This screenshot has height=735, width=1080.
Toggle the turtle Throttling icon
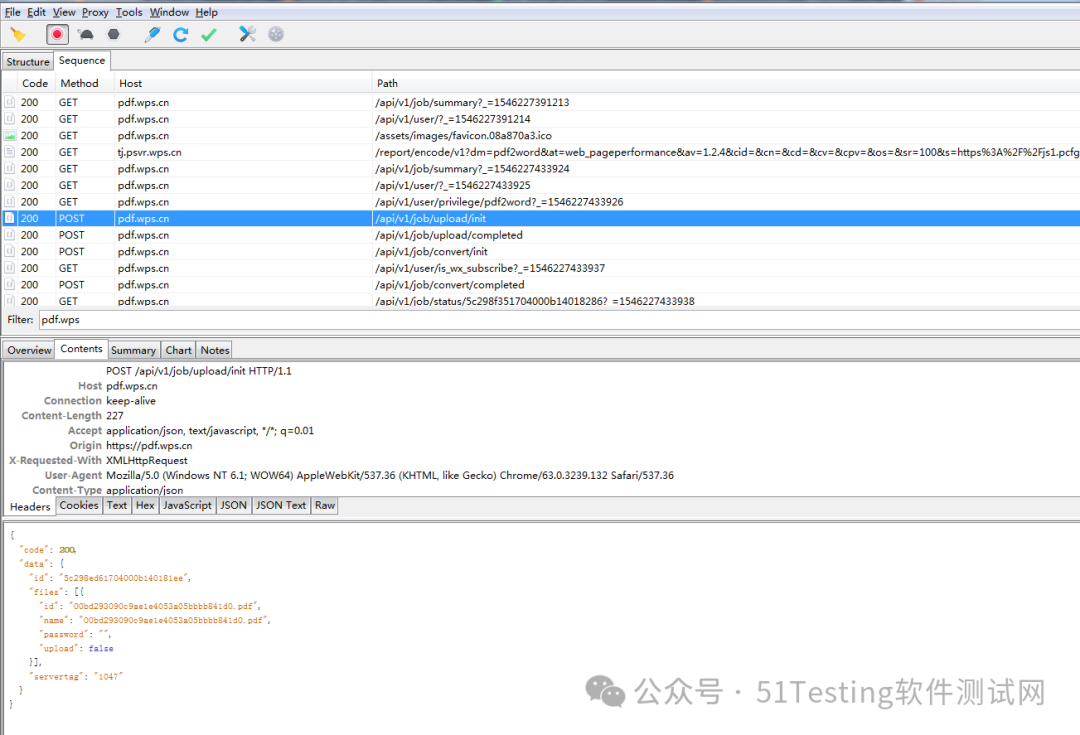pyautogui.click(x=85, y=34)
